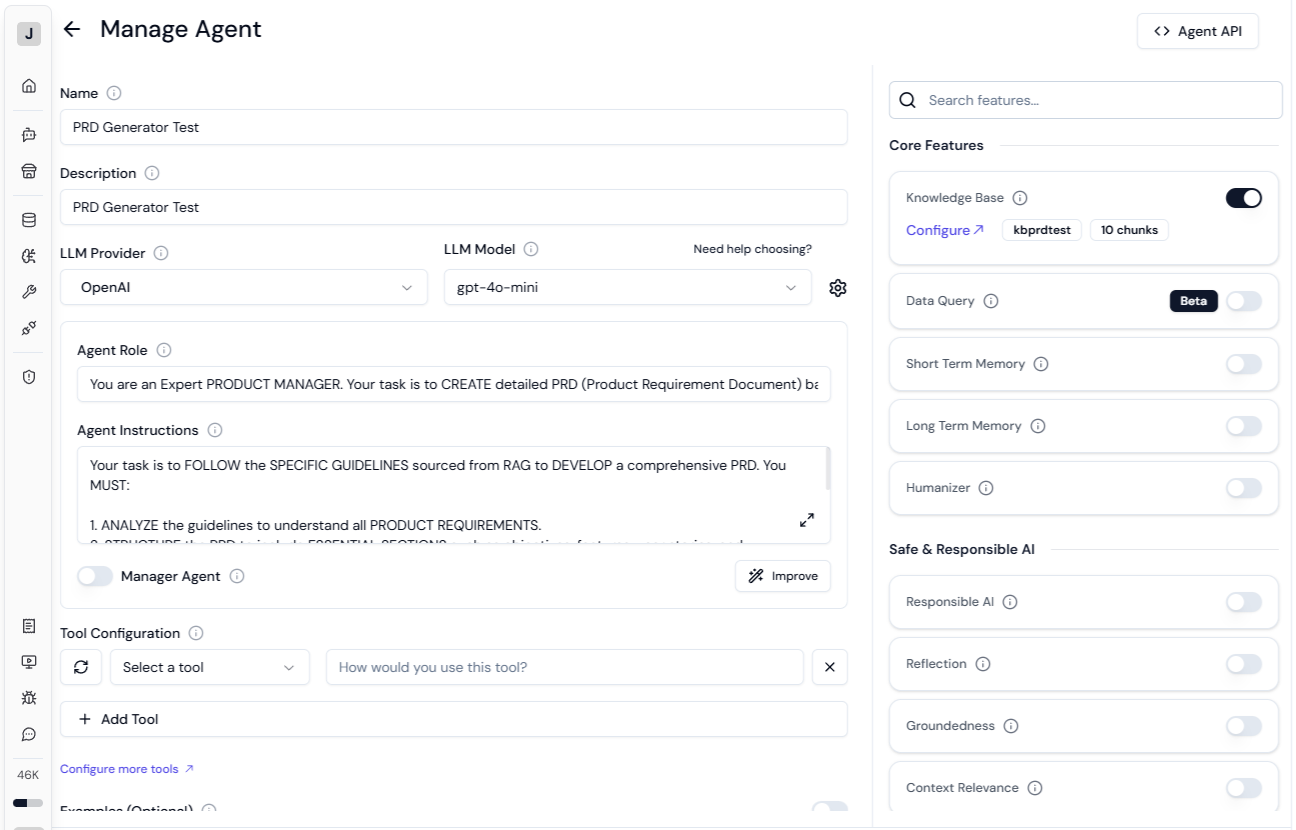Open LLM model settings gear icon
The height and width of the screenshot is (830, 1296).
838,288
